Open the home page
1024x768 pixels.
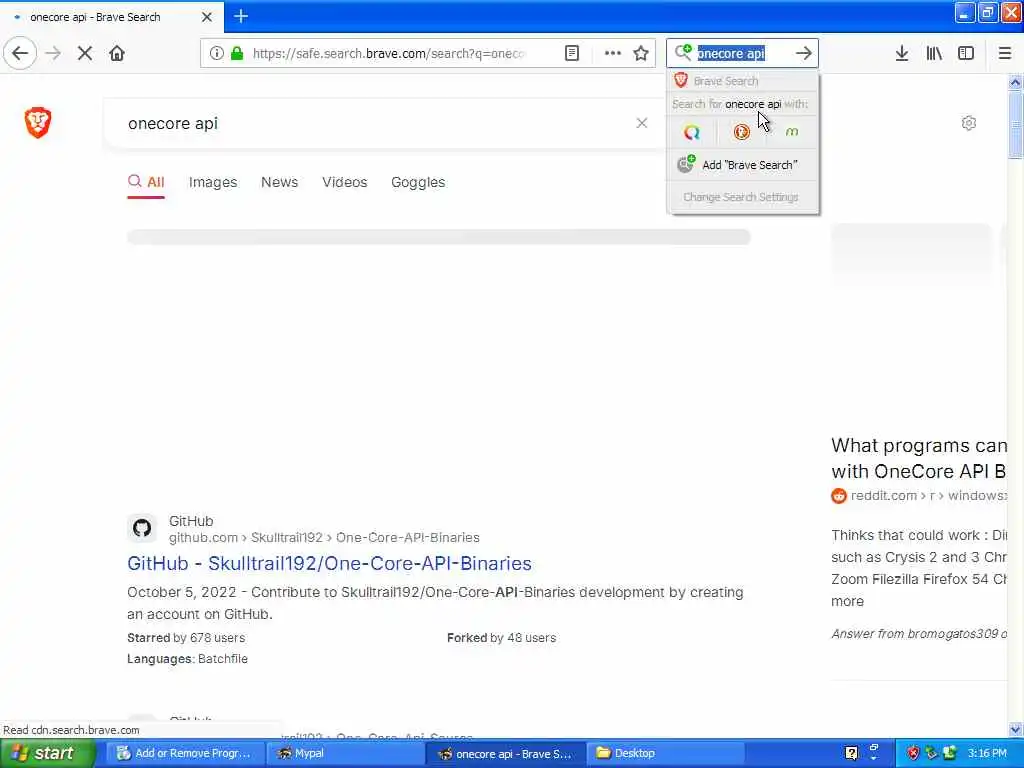point(117,54)
